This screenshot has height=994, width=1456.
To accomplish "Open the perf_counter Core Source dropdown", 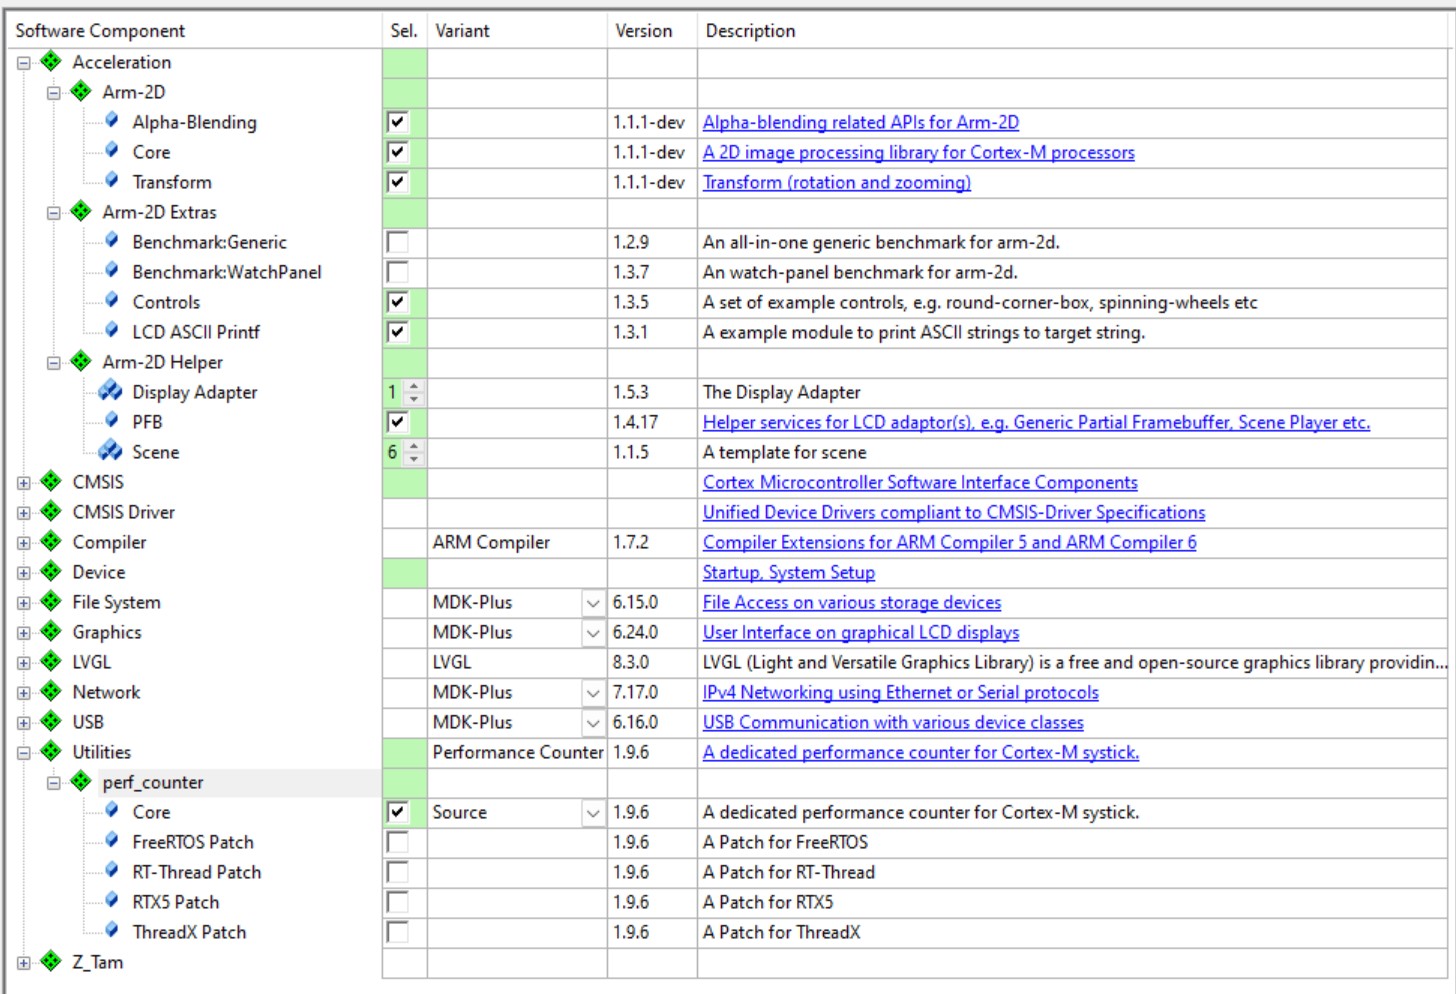I will tap(593, 813).
